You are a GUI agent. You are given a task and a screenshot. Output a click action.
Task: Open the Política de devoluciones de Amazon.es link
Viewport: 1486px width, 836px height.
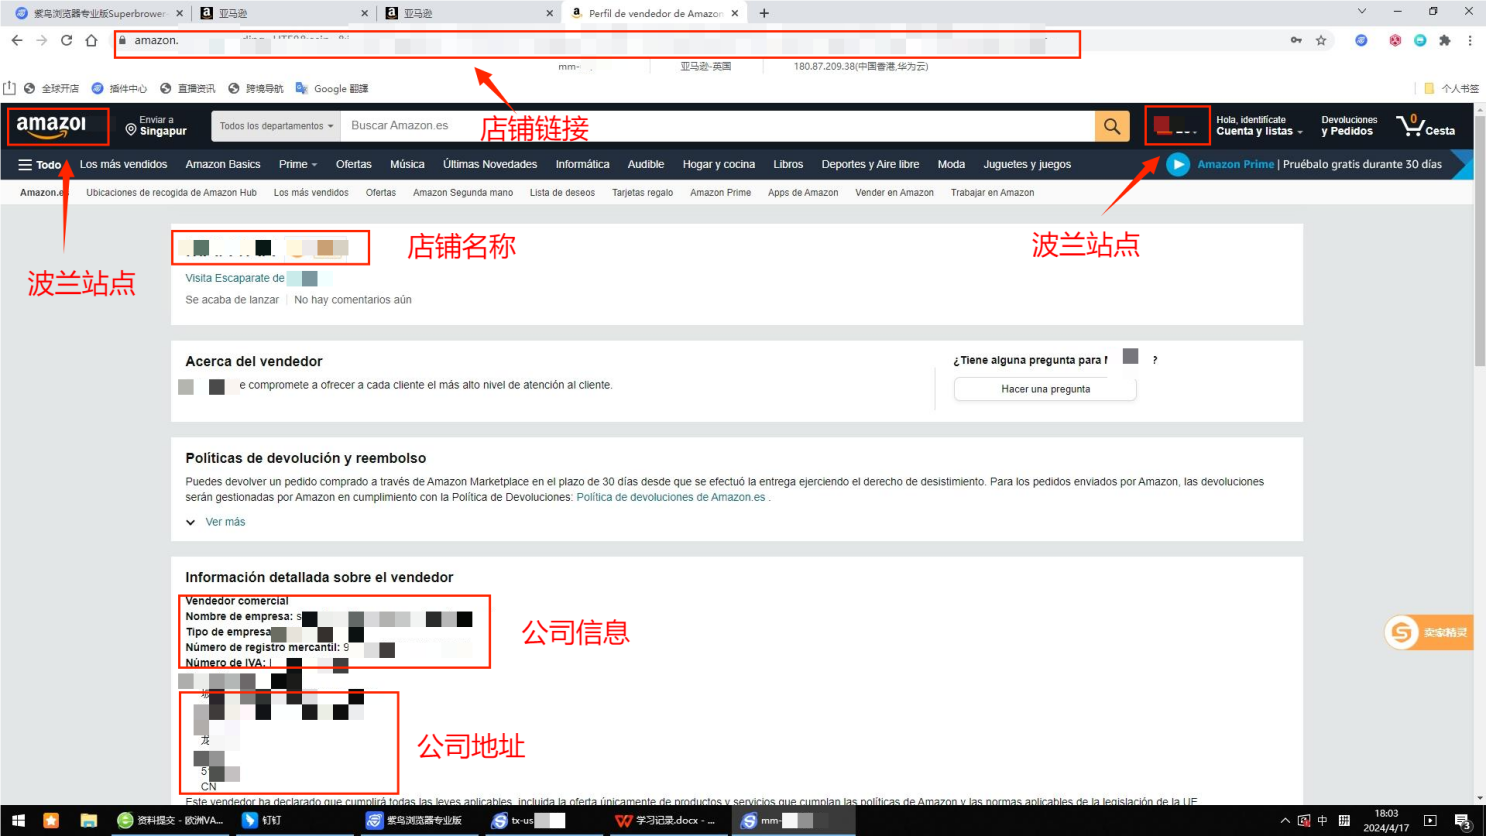670,497
